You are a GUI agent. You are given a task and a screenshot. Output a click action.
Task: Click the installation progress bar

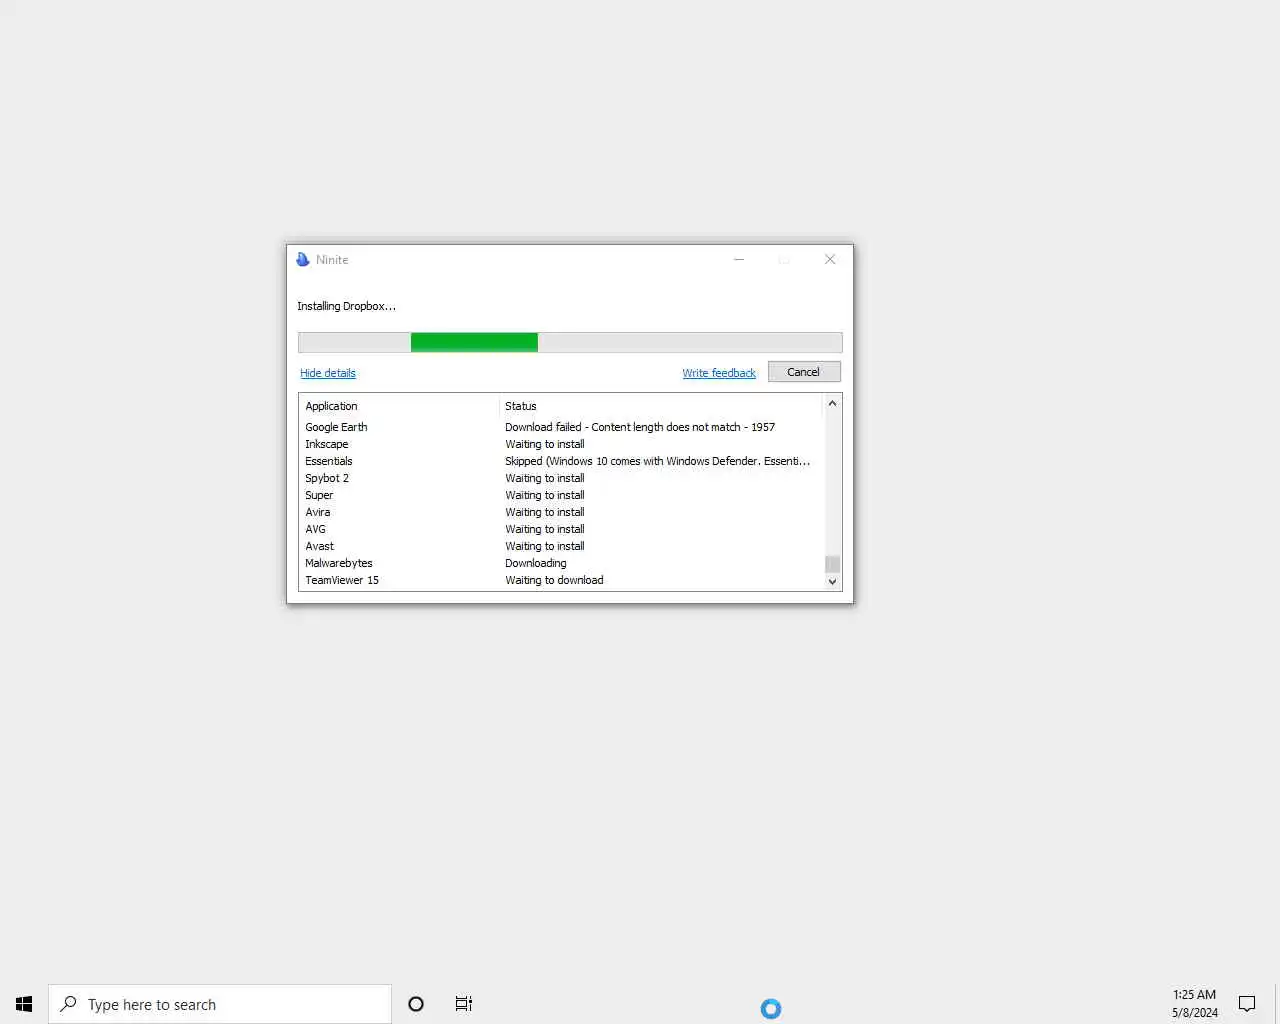tap(570, 343)
